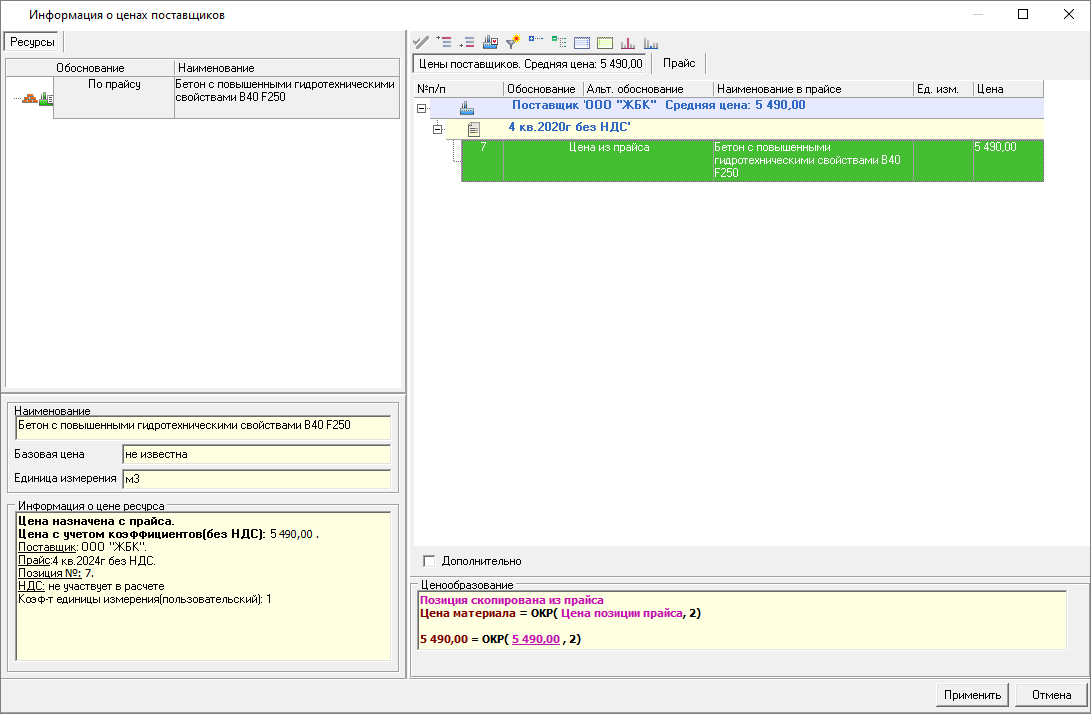This screenshot has height=714, width=1091.
Task: Collapse the Поставщик 'ООО "ЖБК"' node
Action: coord(422,107)
